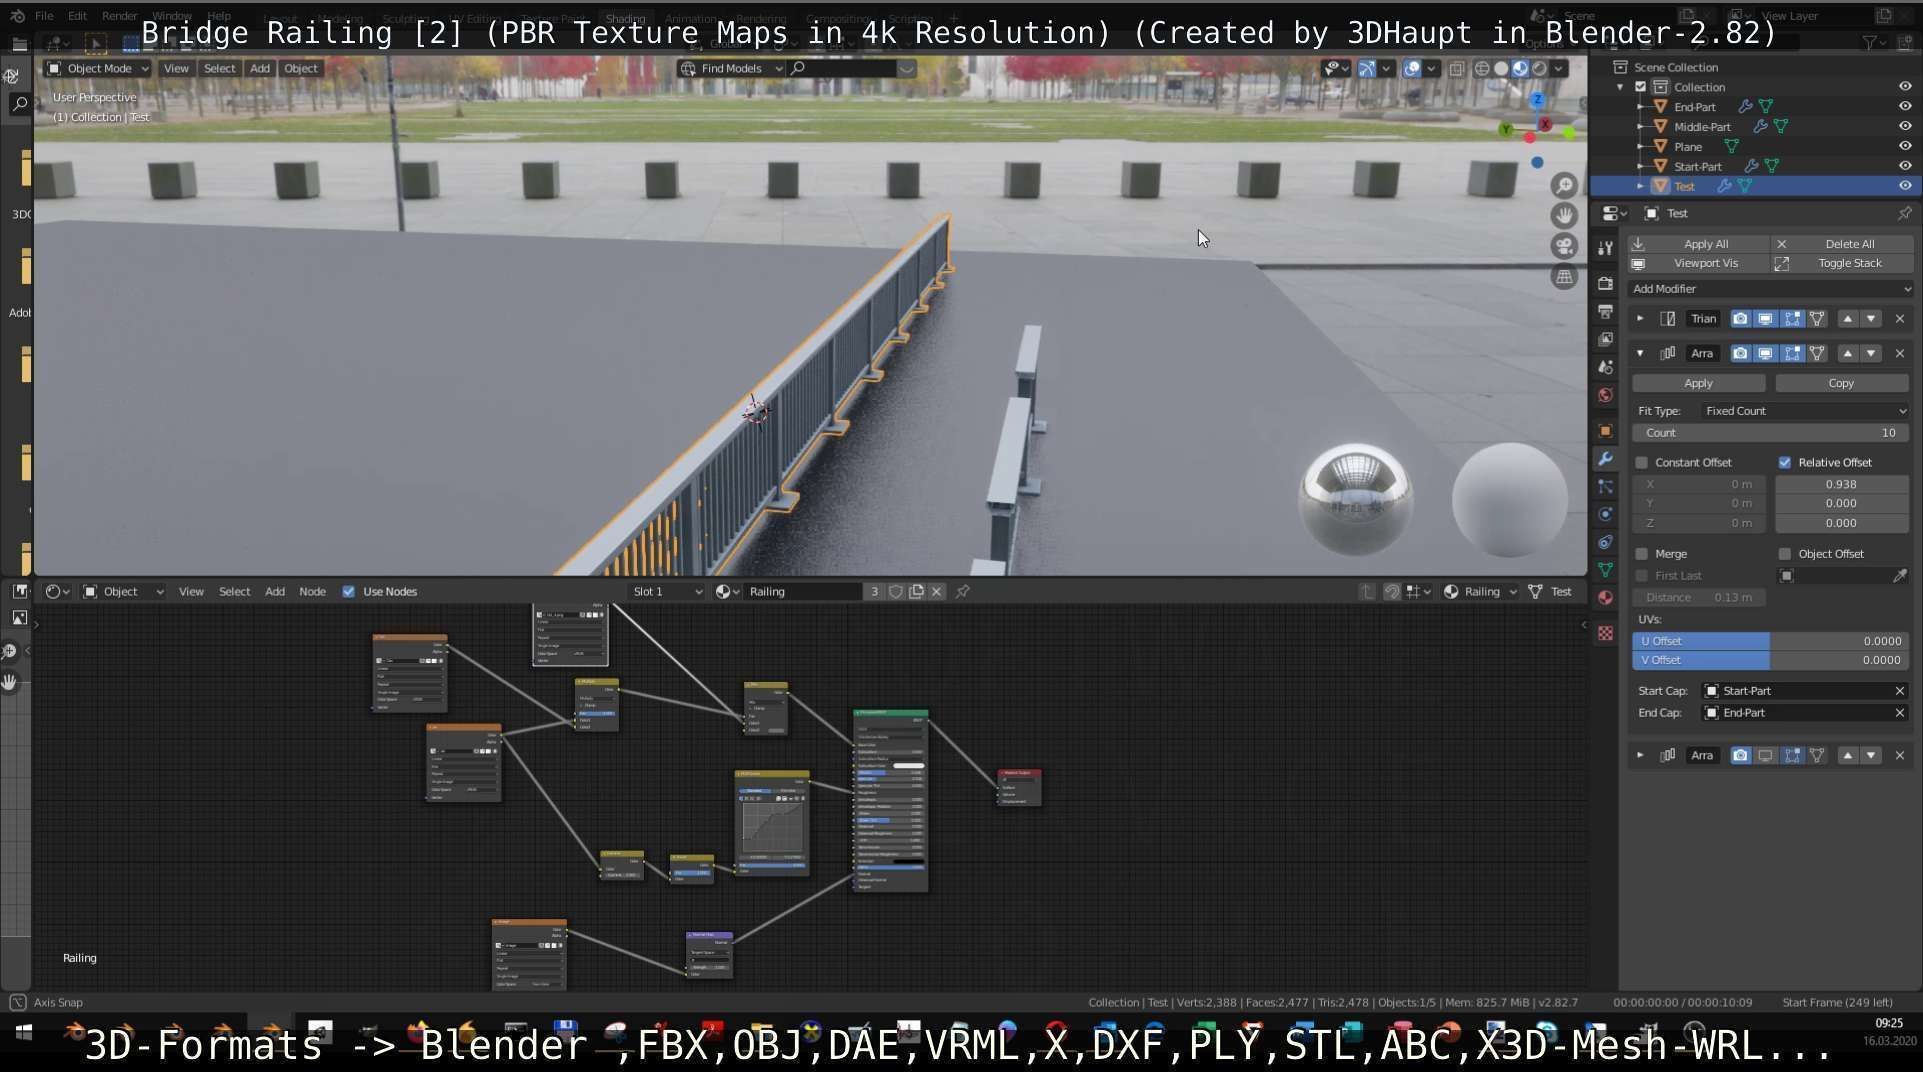Open the node editor Node menu
The width and height of the screenshot is (1923, 1072).
click(312, 592)
